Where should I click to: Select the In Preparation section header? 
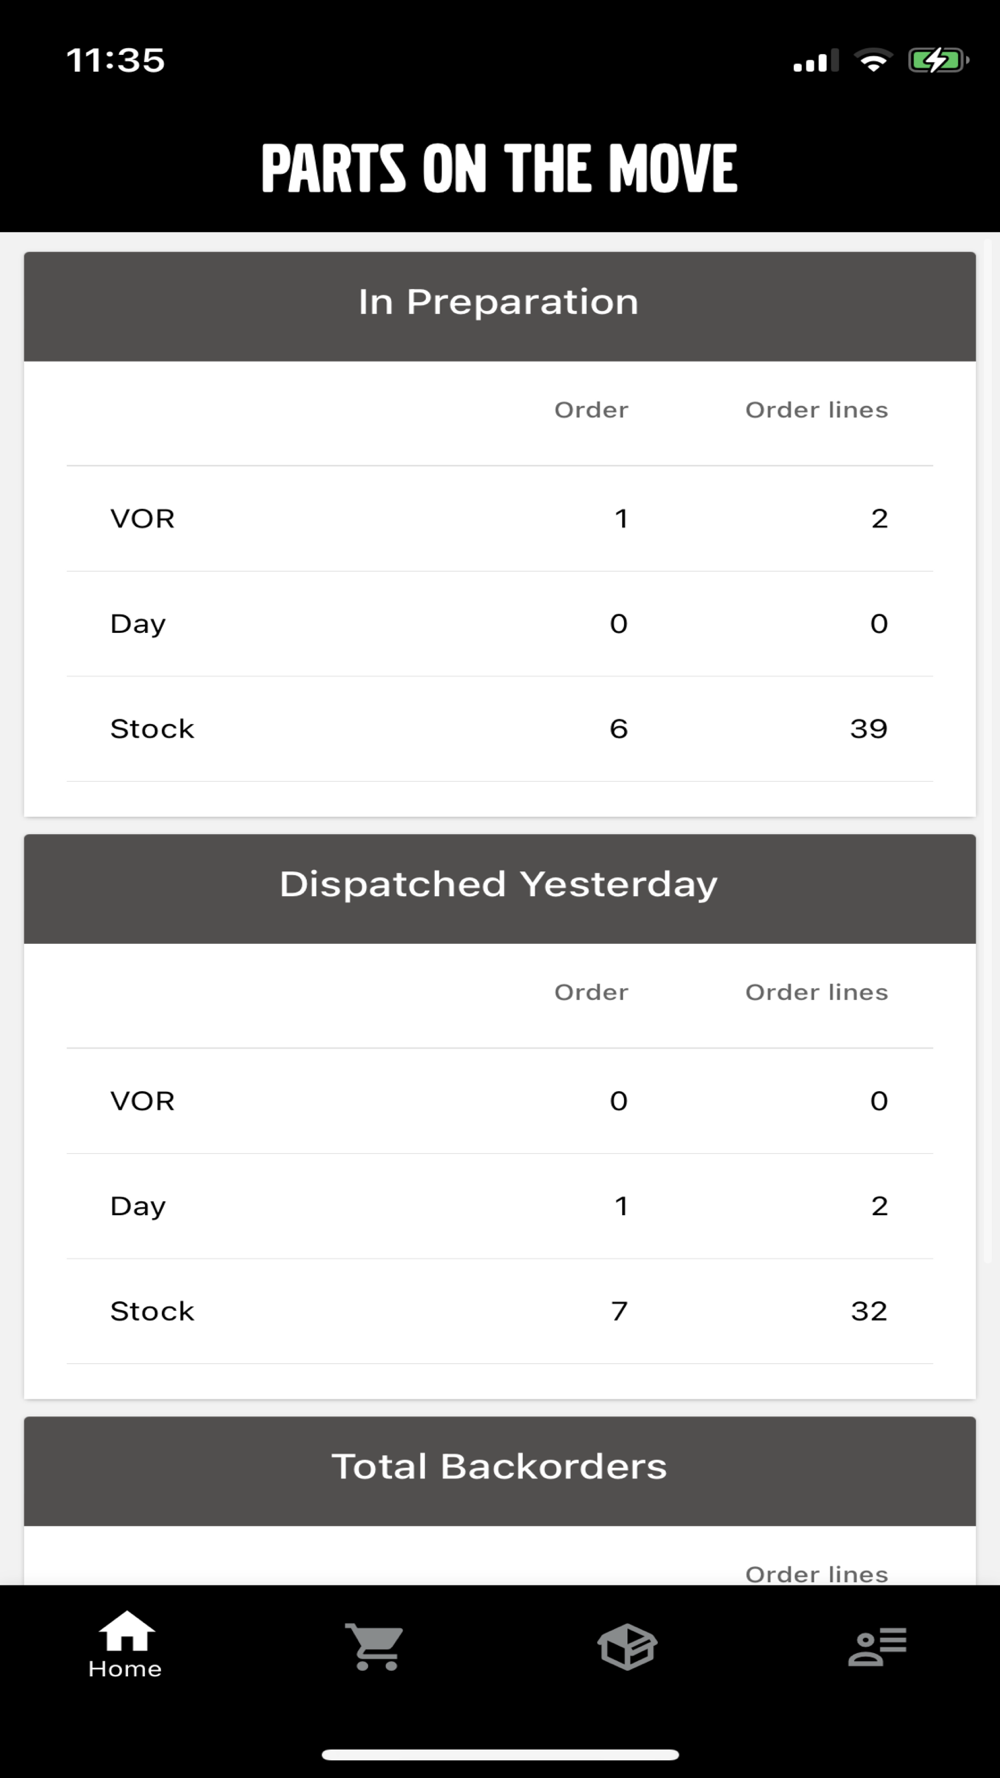click(x=499, y=303)
